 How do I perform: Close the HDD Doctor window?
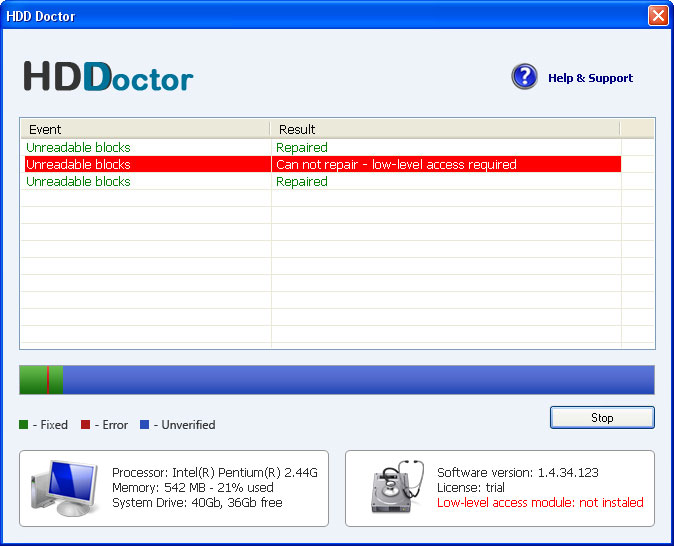click(x=658, y=16)
